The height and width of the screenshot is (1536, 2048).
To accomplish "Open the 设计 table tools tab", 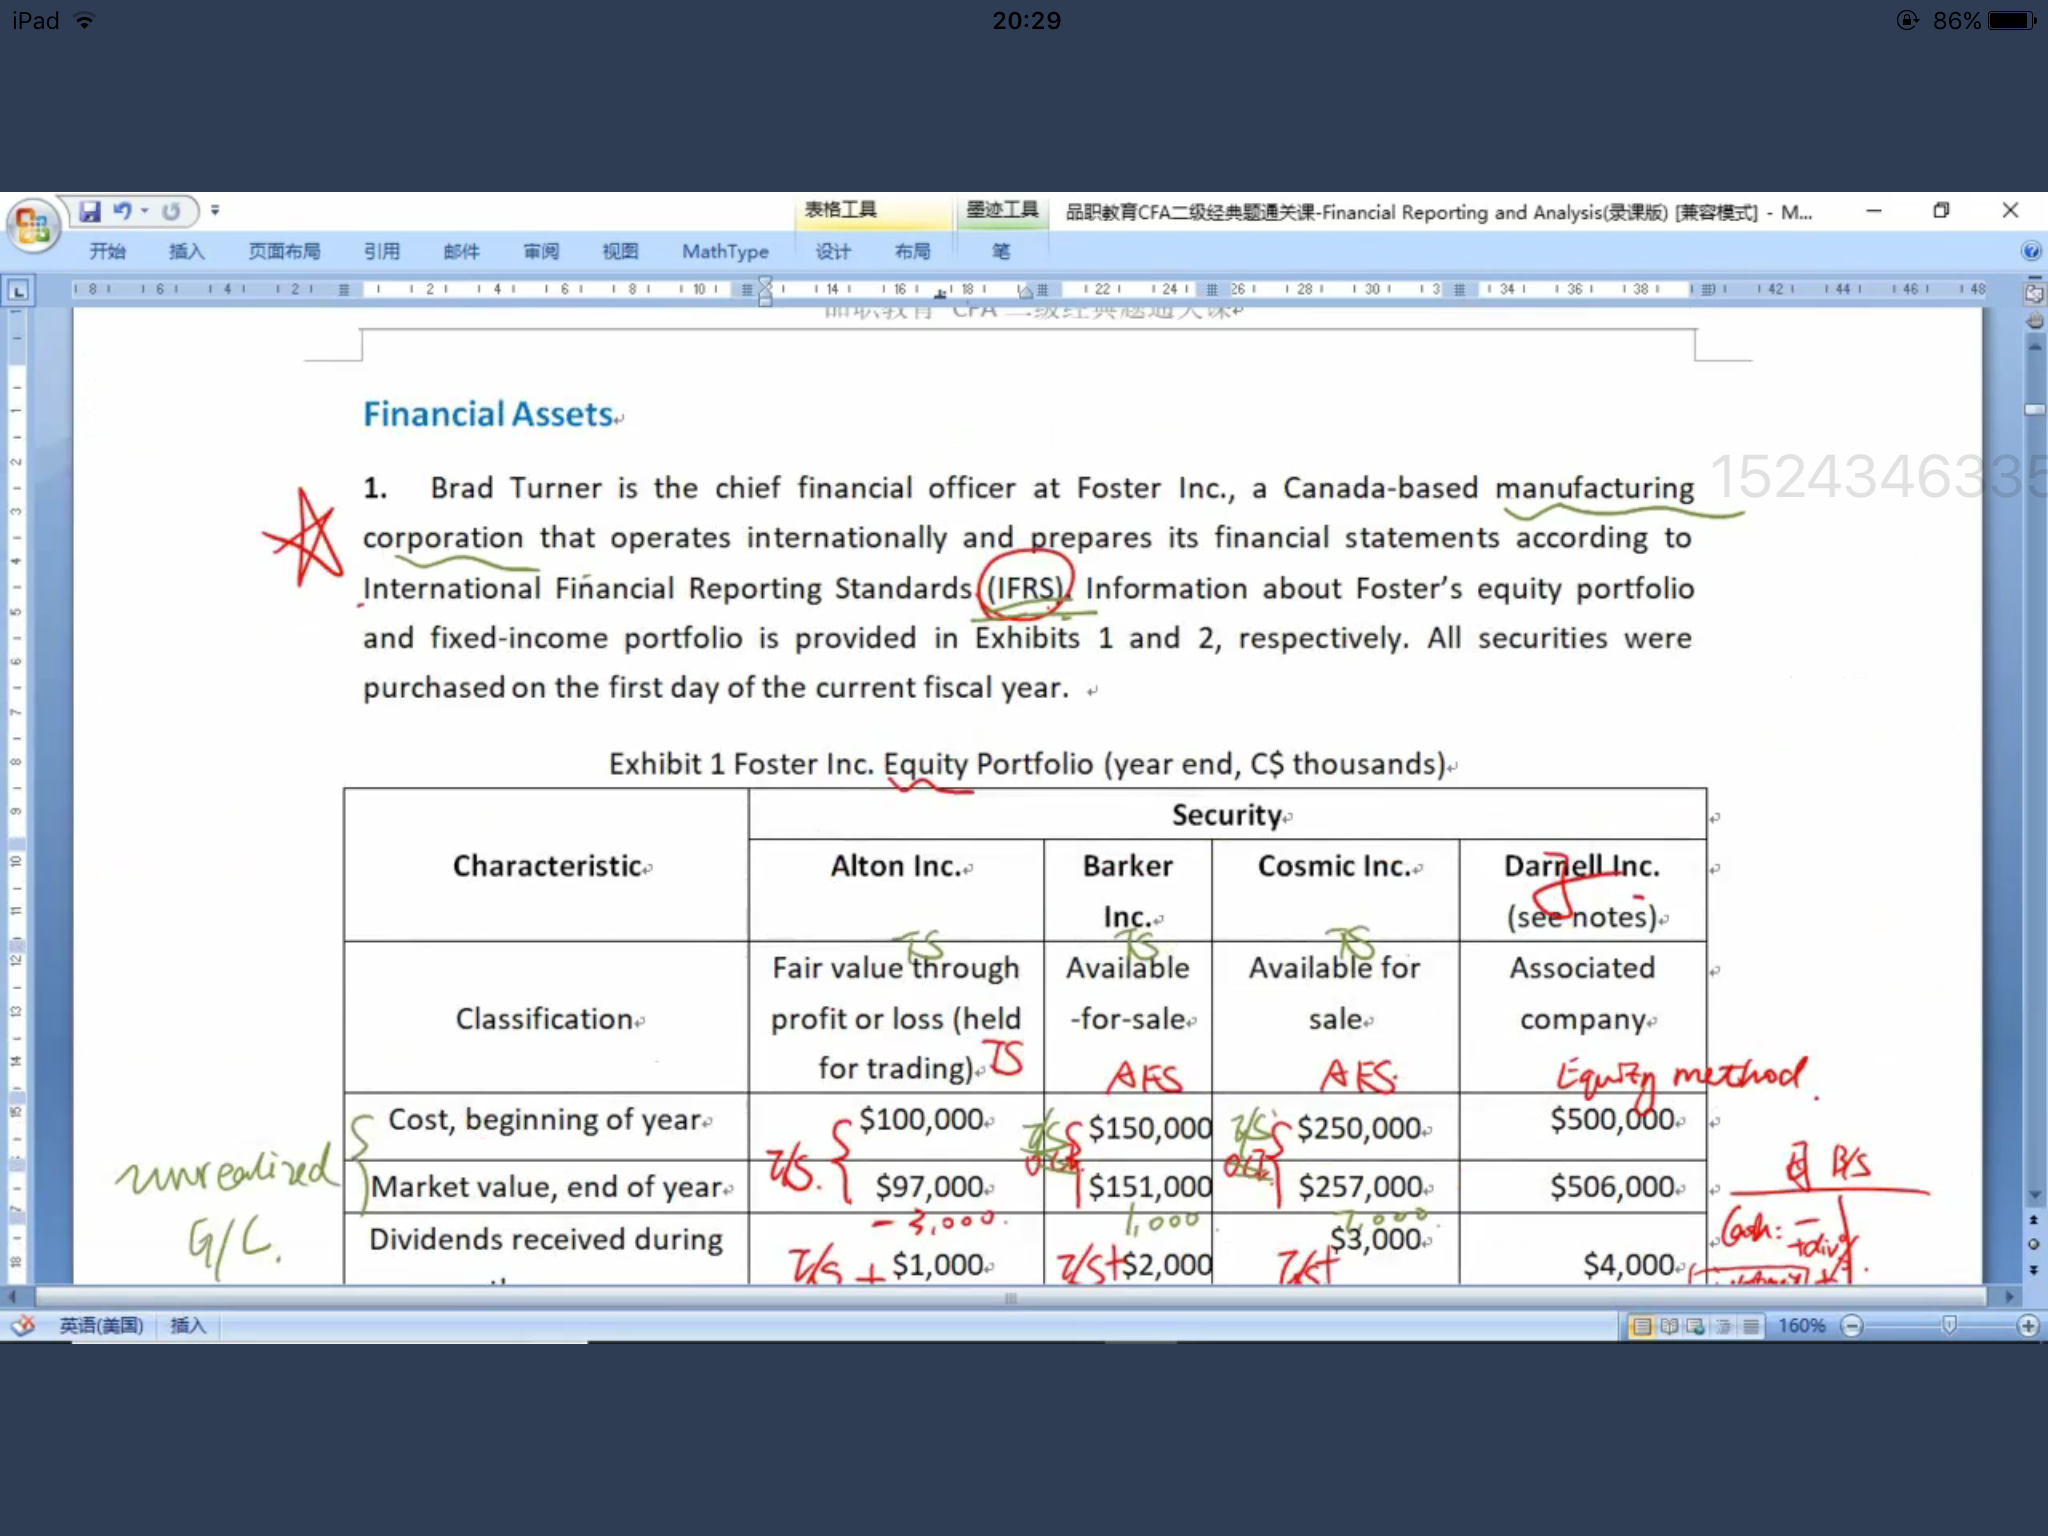I will coord(833,251).
